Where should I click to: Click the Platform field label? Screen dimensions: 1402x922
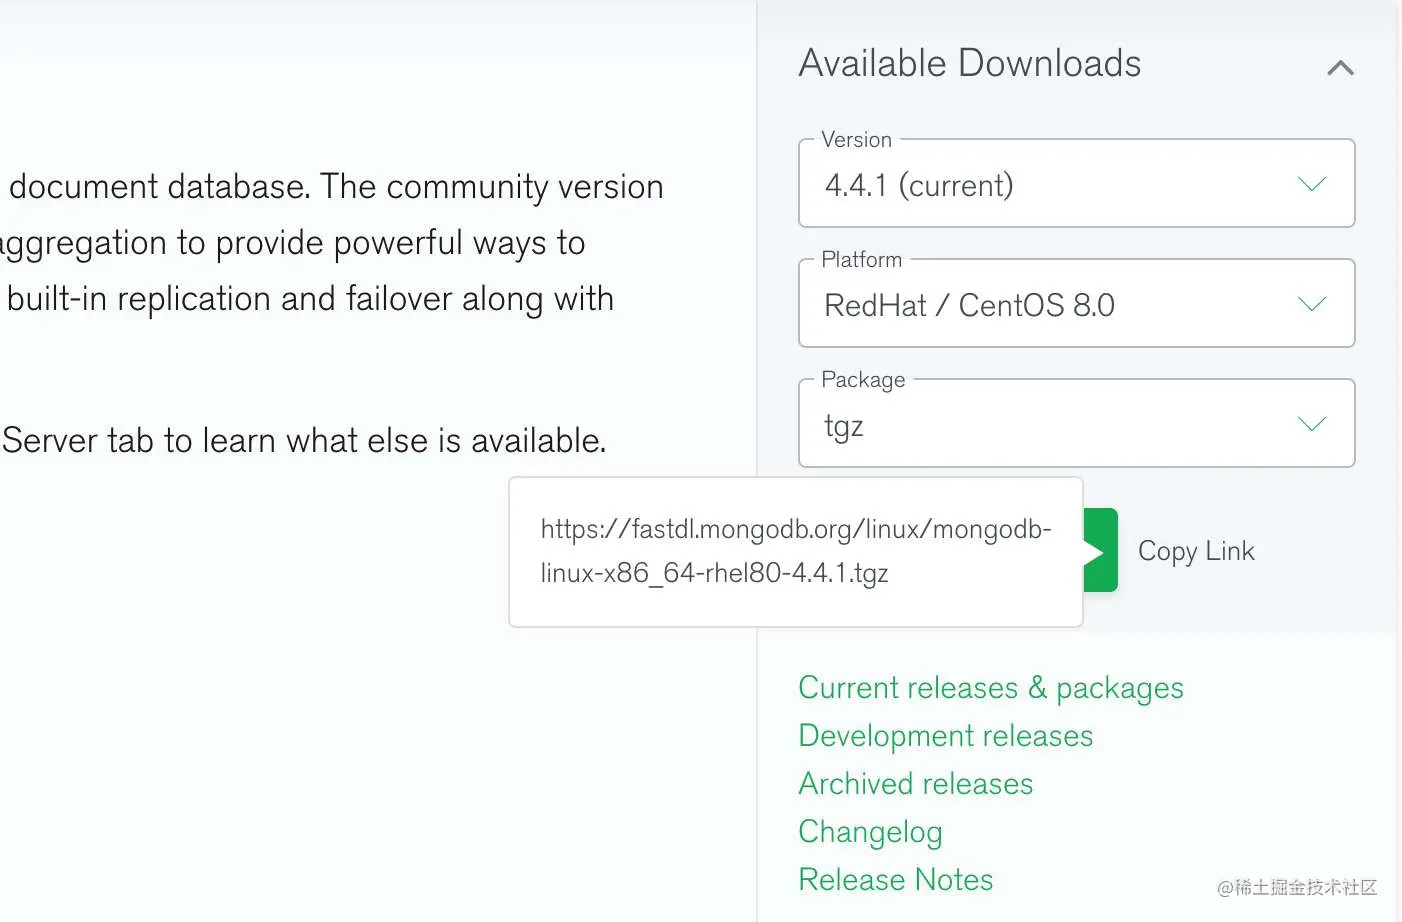(861, 260)
